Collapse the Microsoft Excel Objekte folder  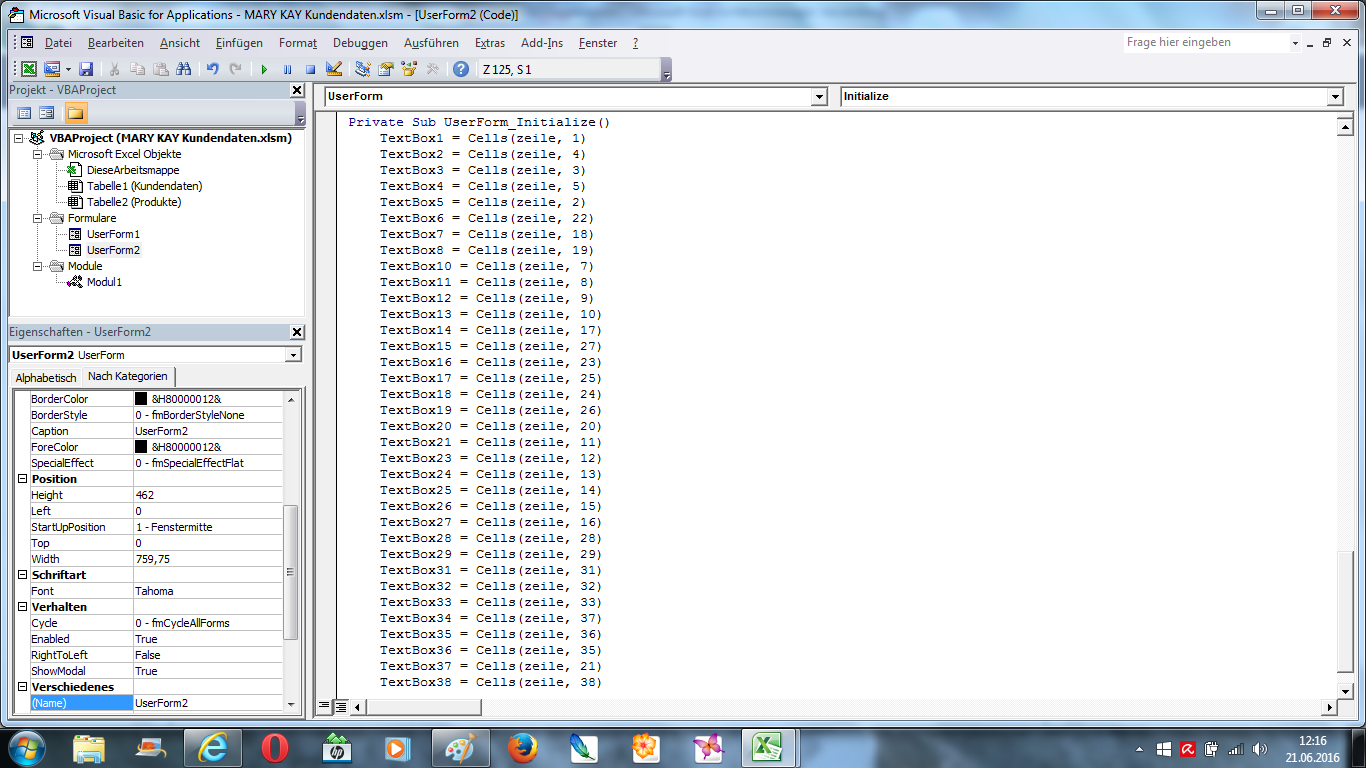click(38, 154)
